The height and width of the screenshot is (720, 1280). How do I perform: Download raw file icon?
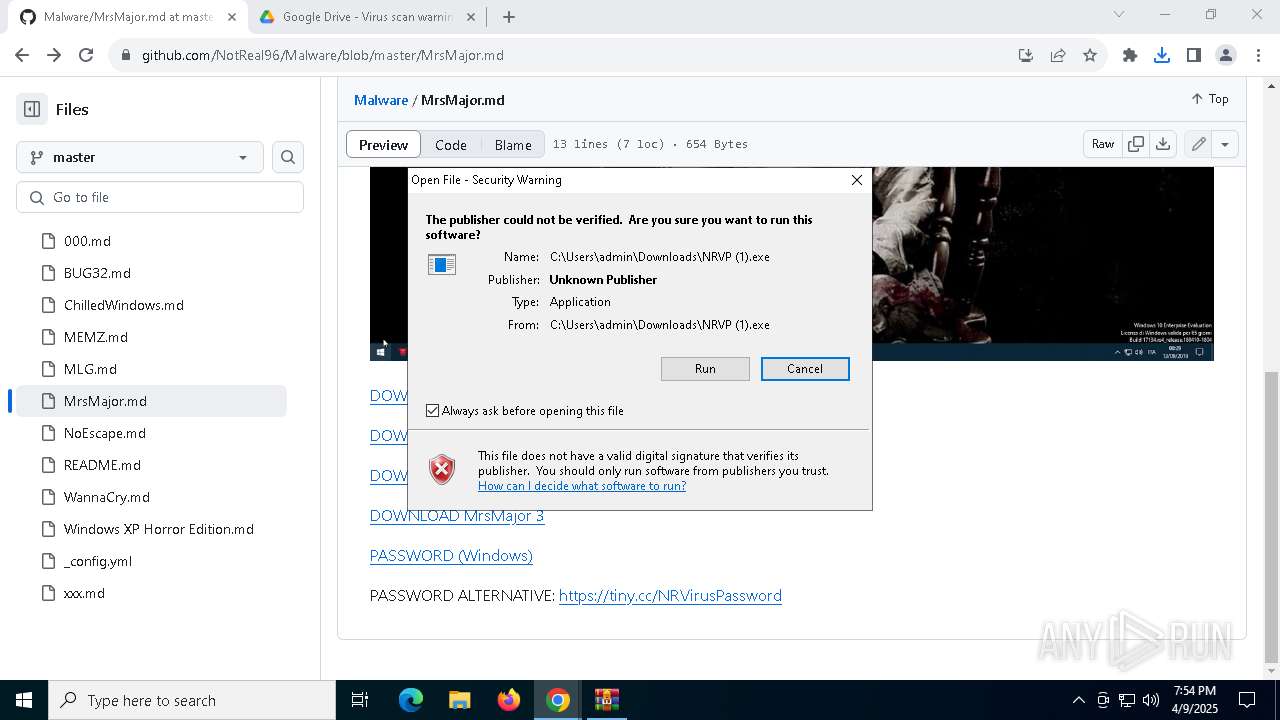[1163, 144]
